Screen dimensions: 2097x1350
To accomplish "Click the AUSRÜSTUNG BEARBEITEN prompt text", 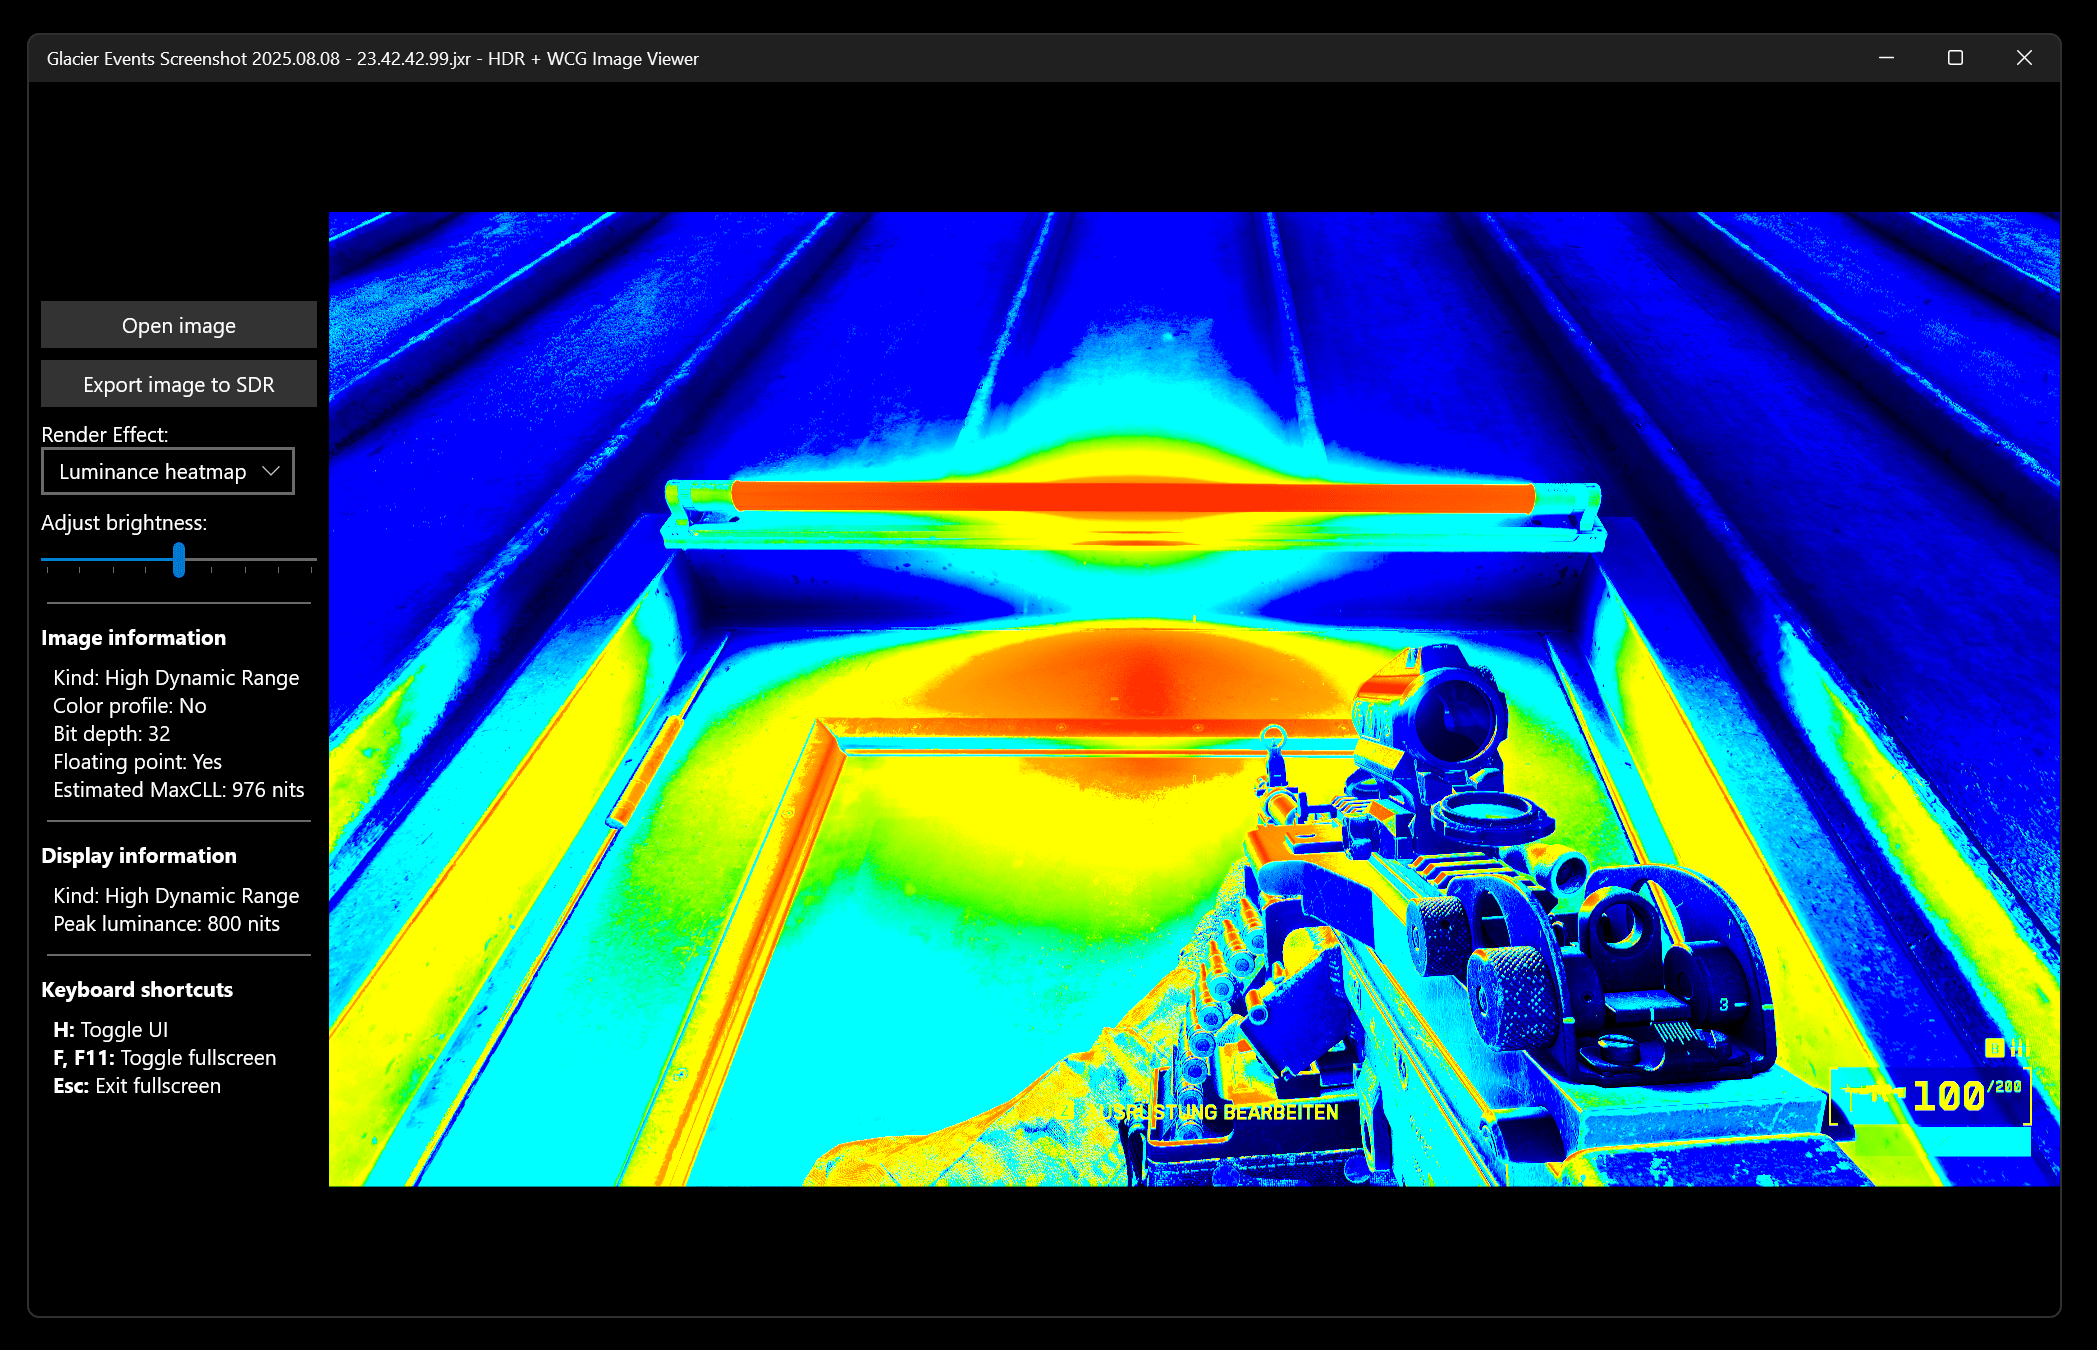I will [x=1218, y=1112].
